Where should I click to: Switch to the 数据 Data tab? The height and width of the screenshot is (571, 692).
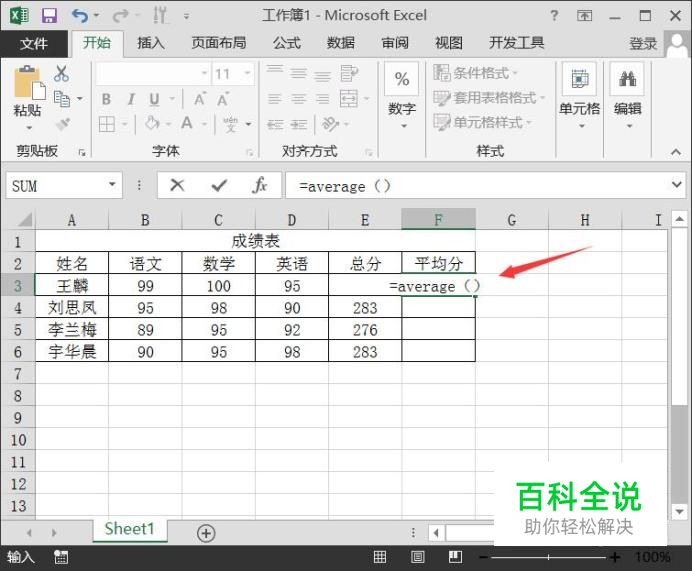(x=340, y=43)
